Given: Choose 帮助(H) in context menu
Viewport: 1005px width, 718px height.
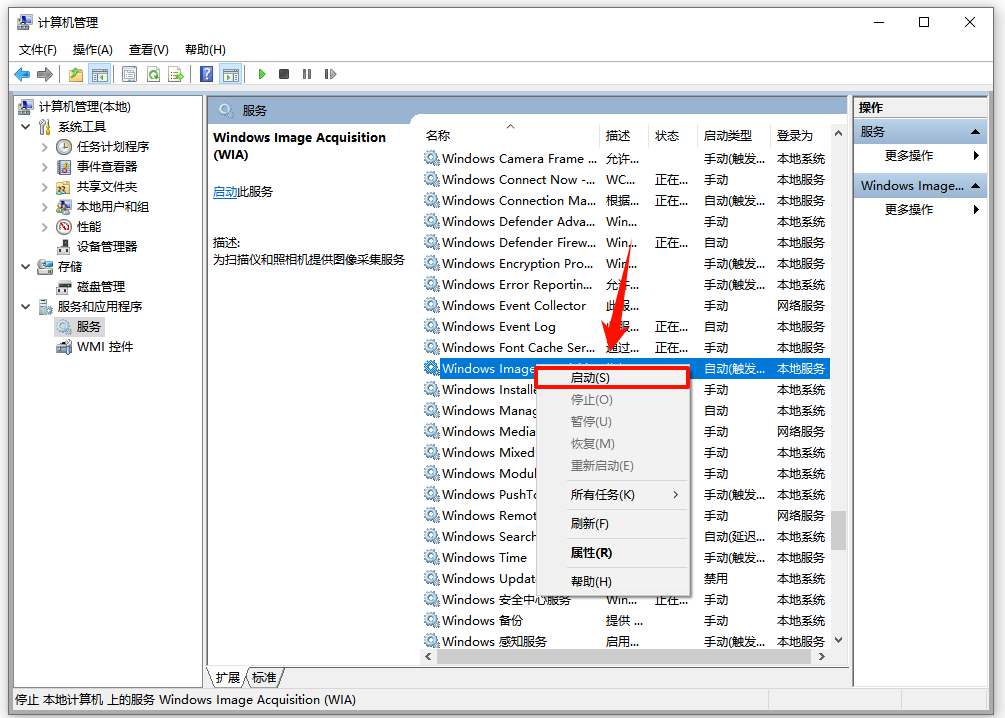Looking at the screenshot, I should [612, 581].
